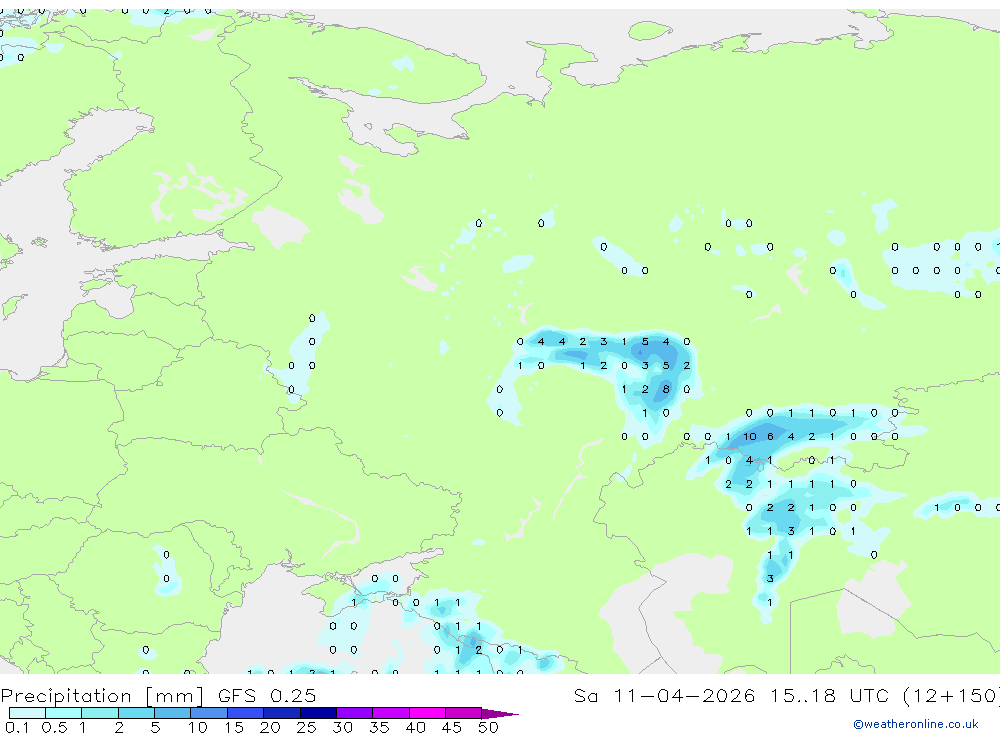Click the 'Precipitation [mm]' title text
The image size is (1000, 733).
point(103,696)
